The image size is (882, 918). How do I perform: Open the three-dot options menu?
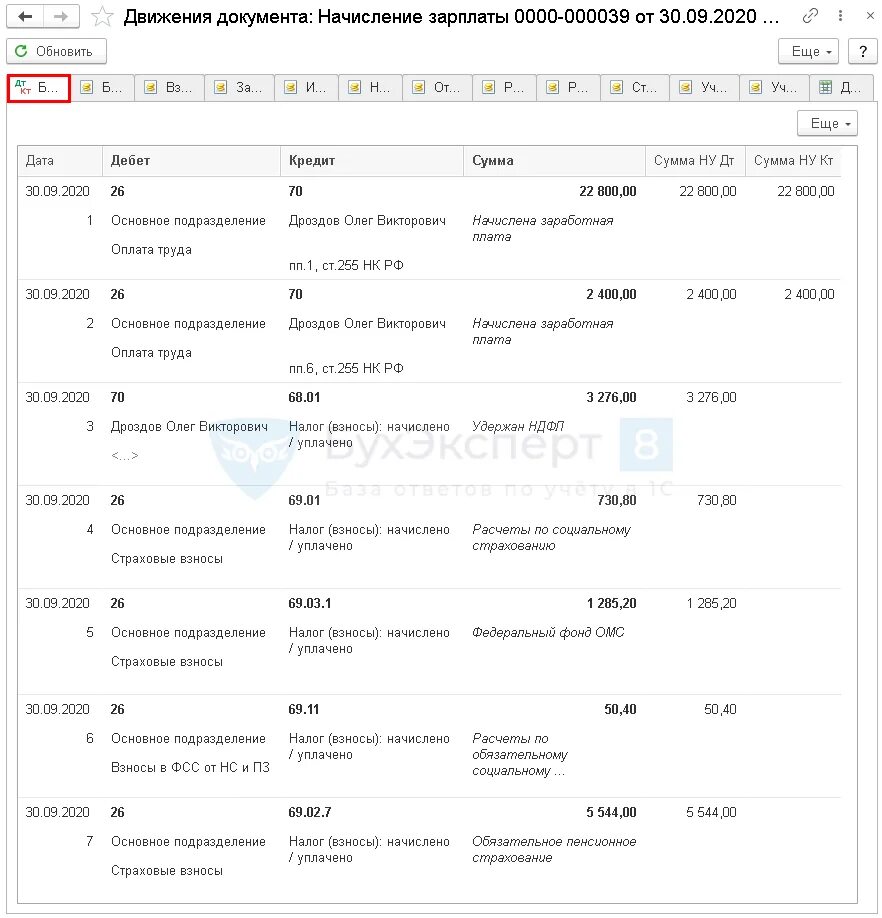point(840,16)
